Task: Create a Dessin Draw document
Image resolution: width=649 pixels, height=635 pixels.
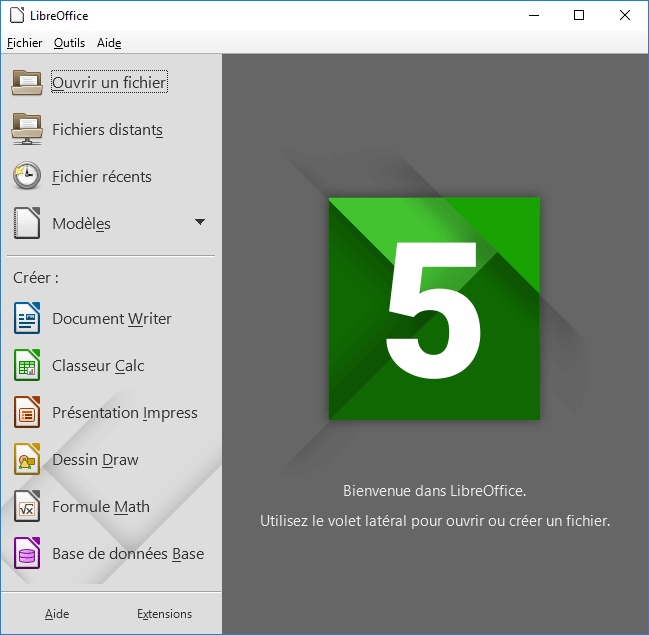Action: 95,460
